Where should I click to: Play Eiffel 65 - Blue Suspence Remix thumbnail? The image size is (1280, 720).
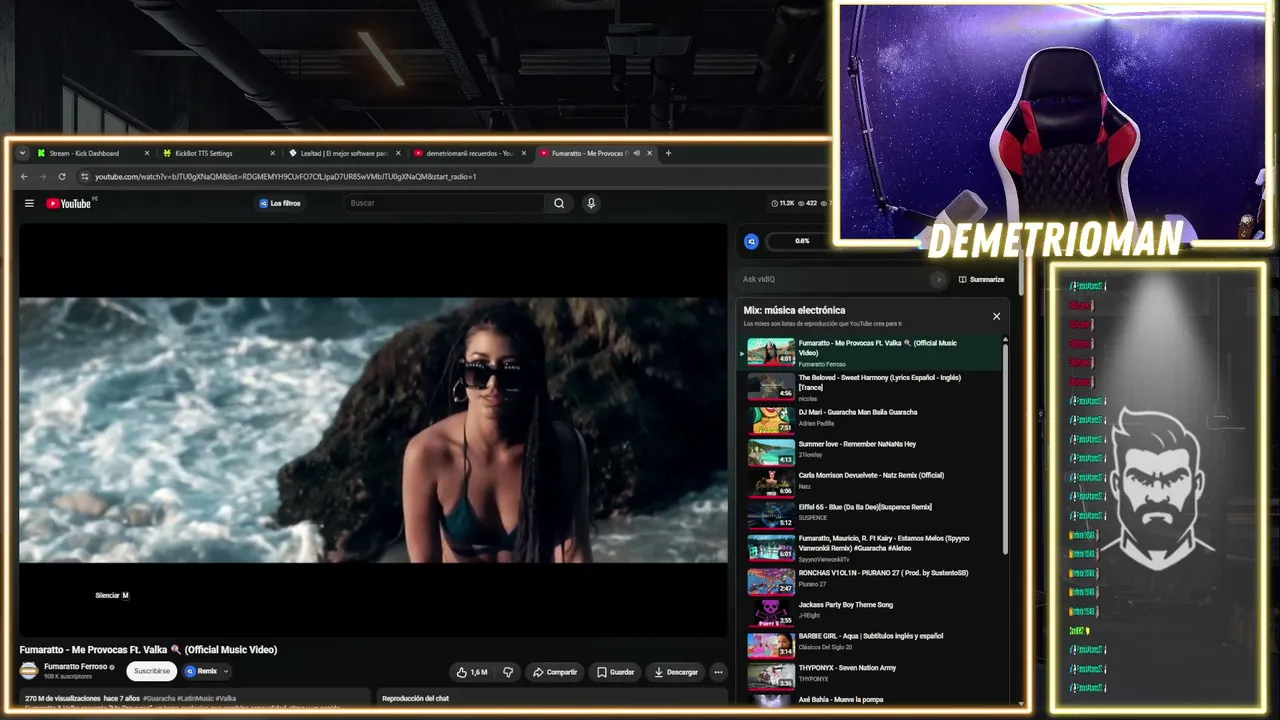click(771, 515)
